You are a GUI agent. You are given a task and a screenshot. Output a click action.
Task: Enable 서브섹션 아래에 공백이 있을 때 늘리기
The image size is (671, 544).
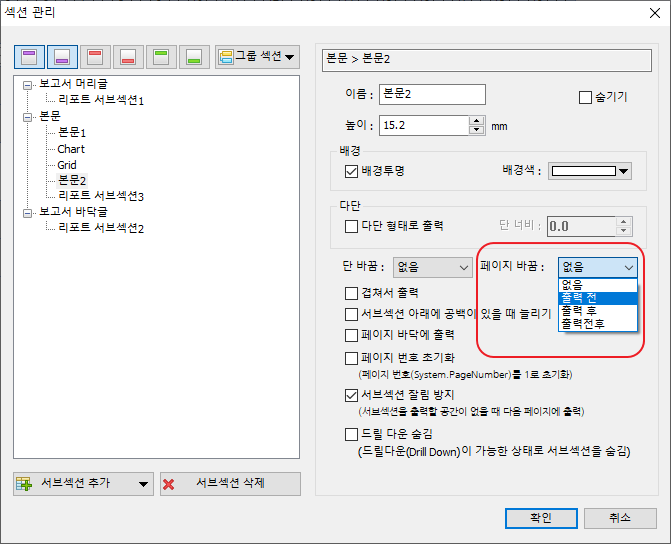pyautogui.click(x=351, y=314)
